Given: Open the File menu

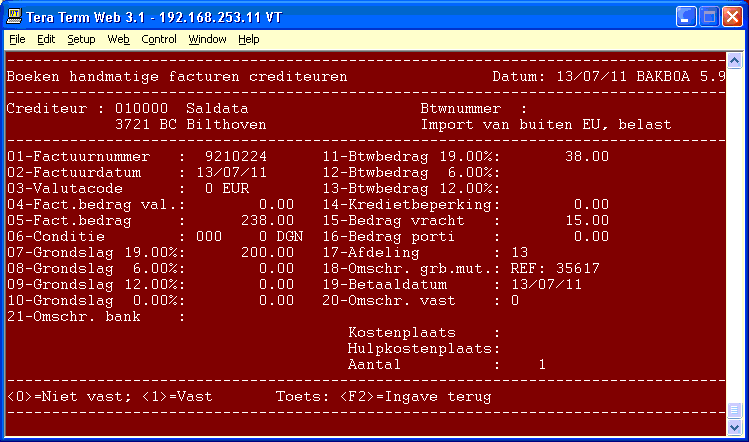Looking at the screenshot, I should click(17, 39).
